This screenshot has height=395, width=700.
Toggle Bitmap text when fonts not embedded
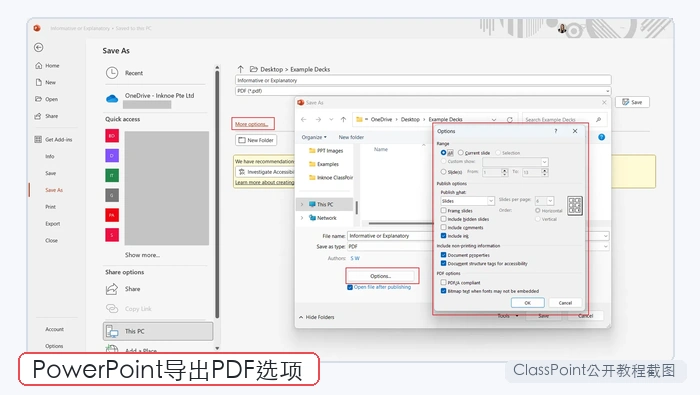coord(444,291)
